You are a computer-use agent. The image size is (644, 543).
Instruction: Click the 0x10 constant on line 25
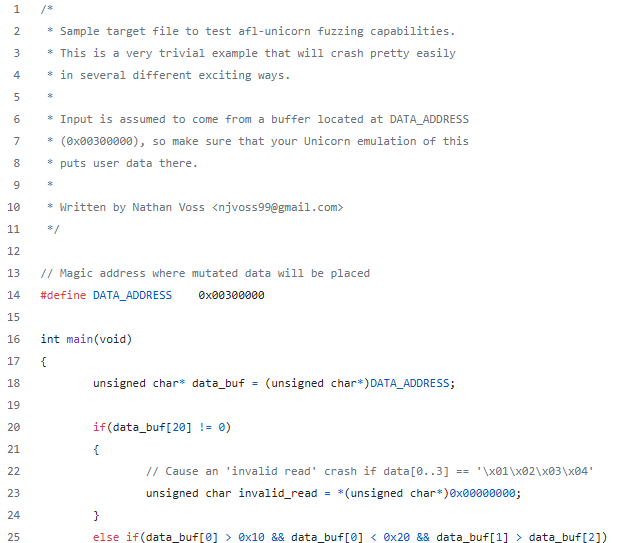point(251,537)
